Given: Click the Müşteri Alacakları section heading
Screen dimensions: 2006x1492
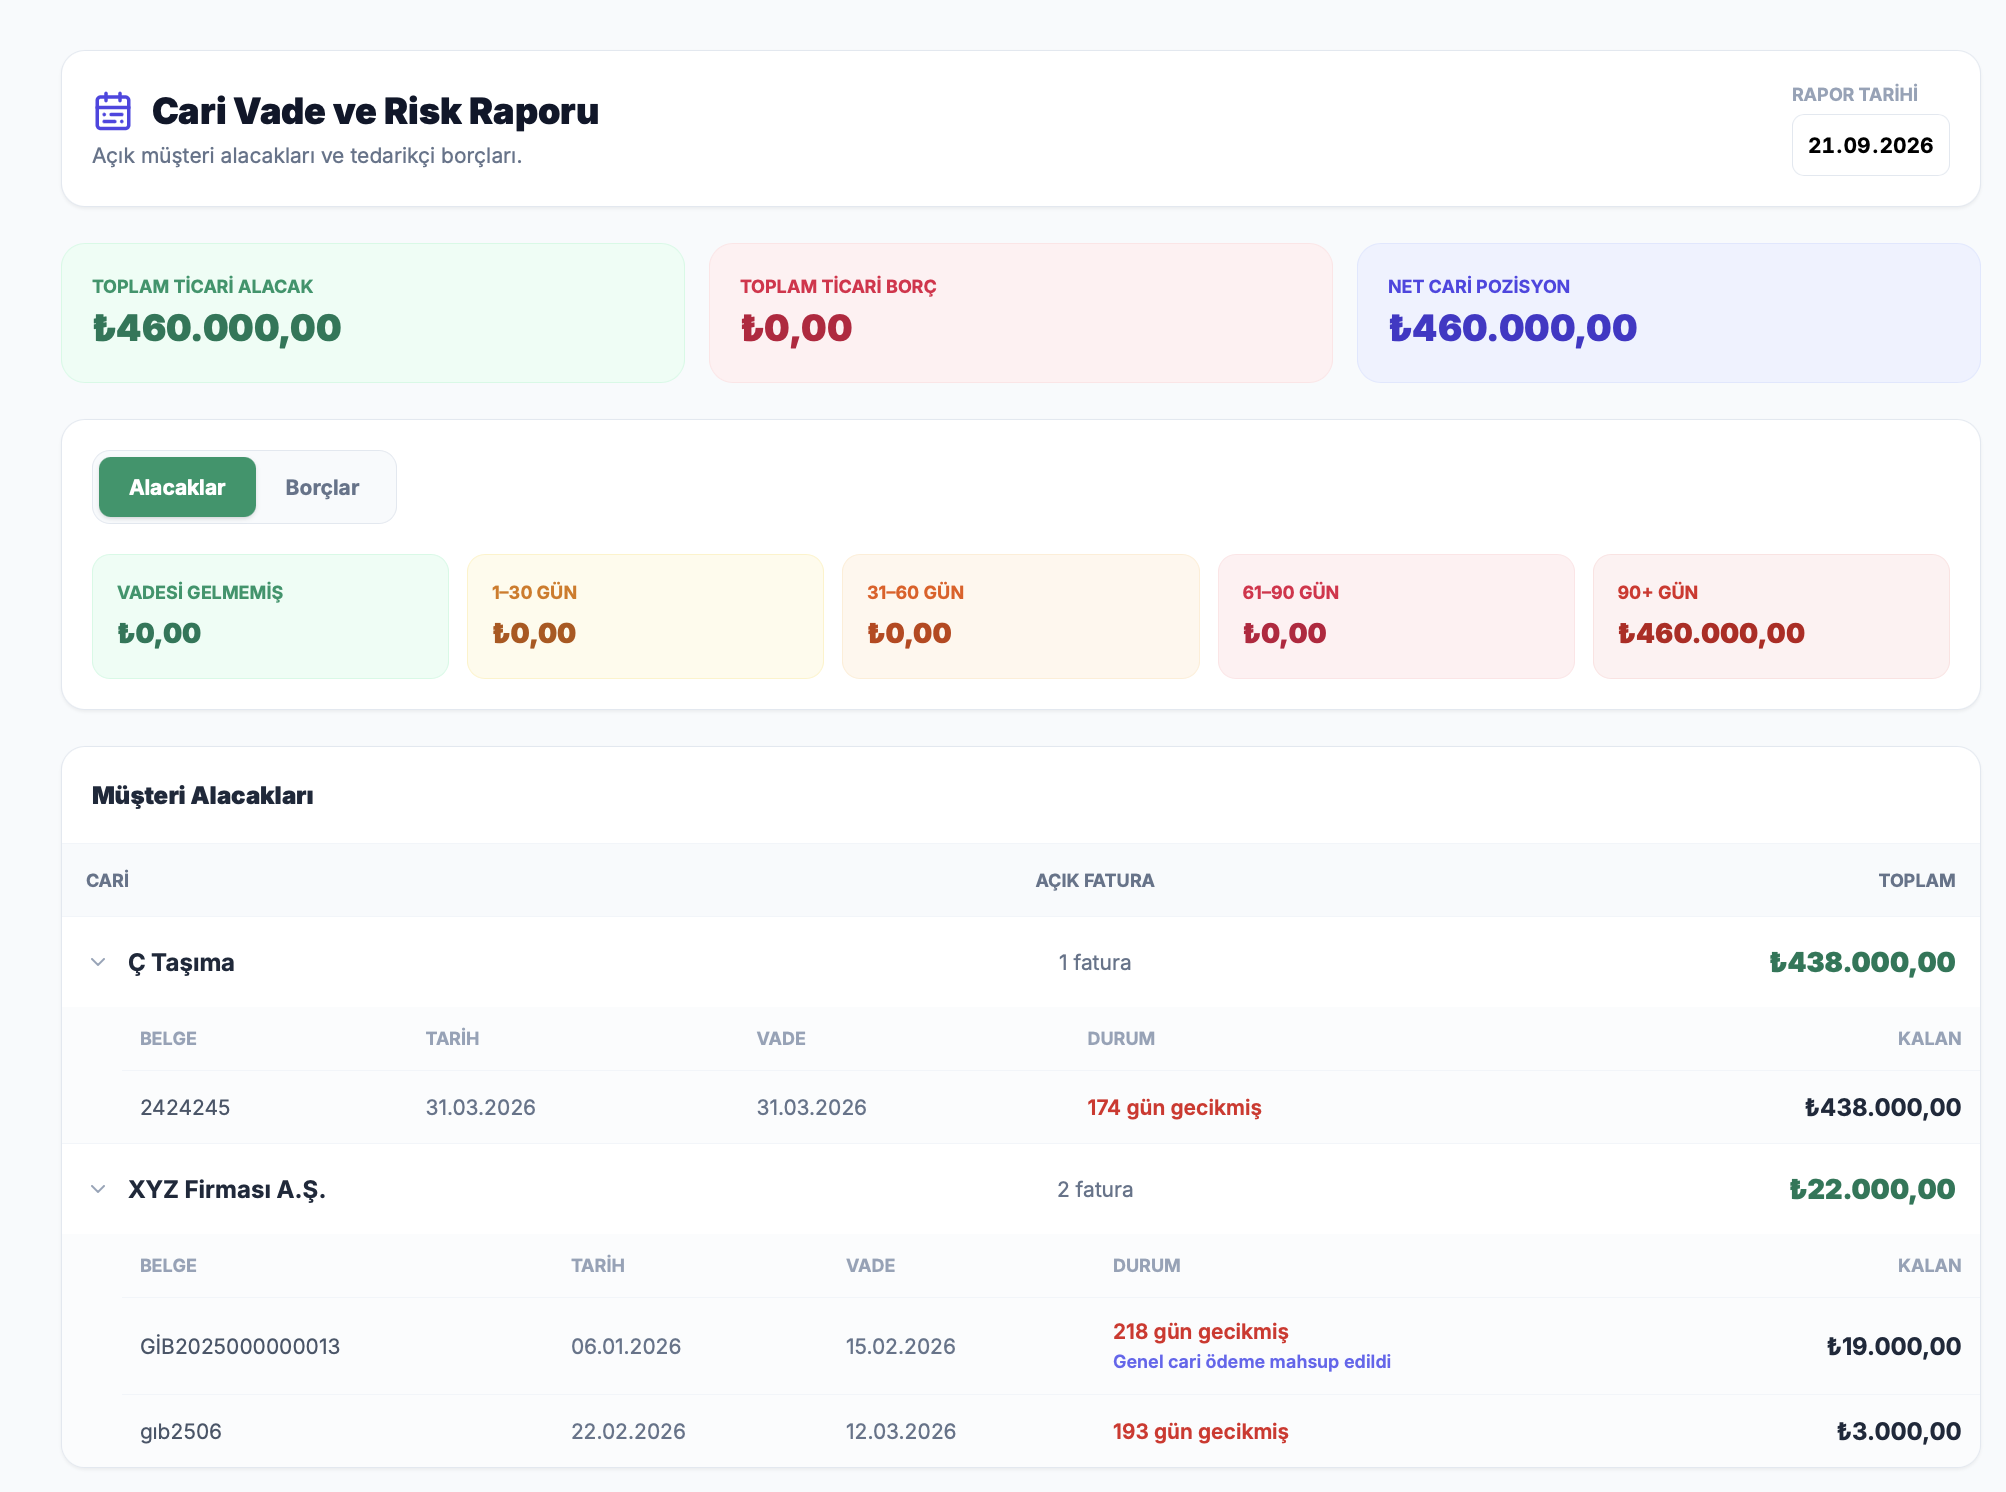Looking at the screenshot, I should point(203,795).
